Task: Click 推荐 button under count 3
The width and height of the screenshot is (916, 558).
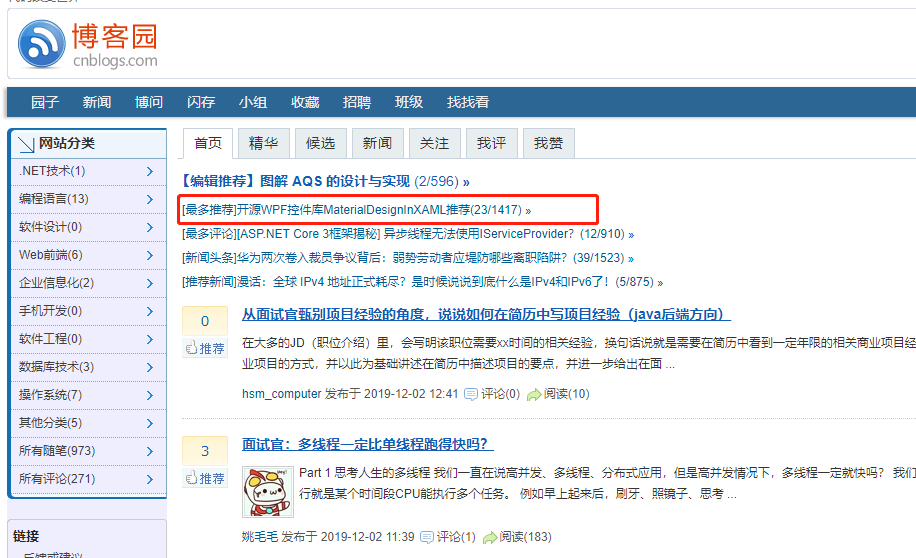Action: pyautogui.click(x=205, y=479)
